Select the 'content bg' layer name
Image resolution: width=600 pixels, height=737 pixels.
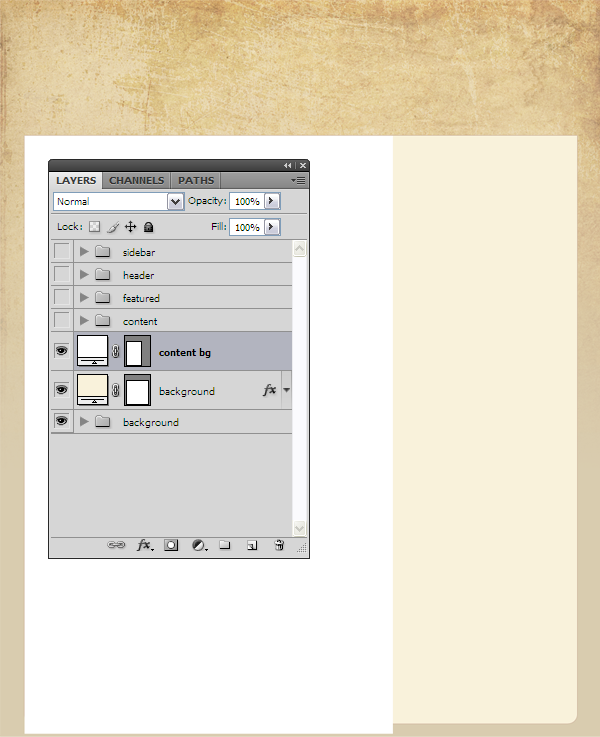[185, 353]
